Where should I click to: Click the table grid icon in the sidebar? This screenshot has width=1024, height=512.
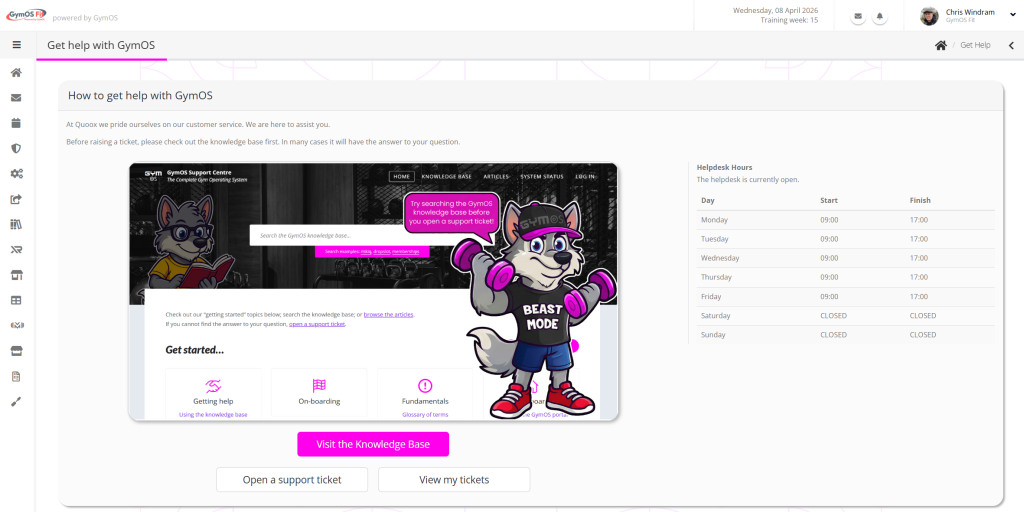16,300
